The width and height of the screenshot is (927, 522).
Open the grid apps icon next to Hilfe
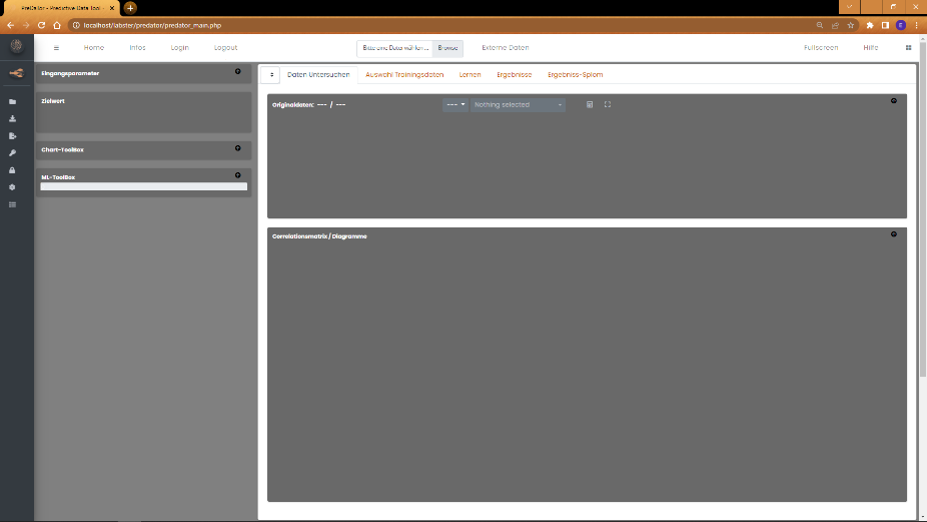[x=908, y=47]
